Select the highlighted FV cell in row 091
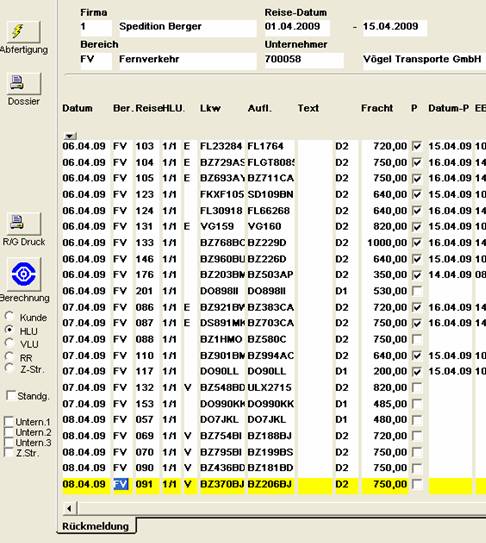 click(x=121, y=484)
